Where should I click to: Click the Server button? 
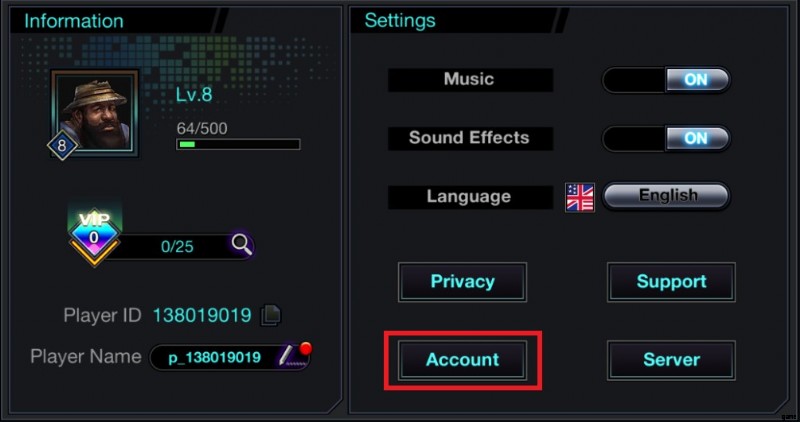point(671,360)
